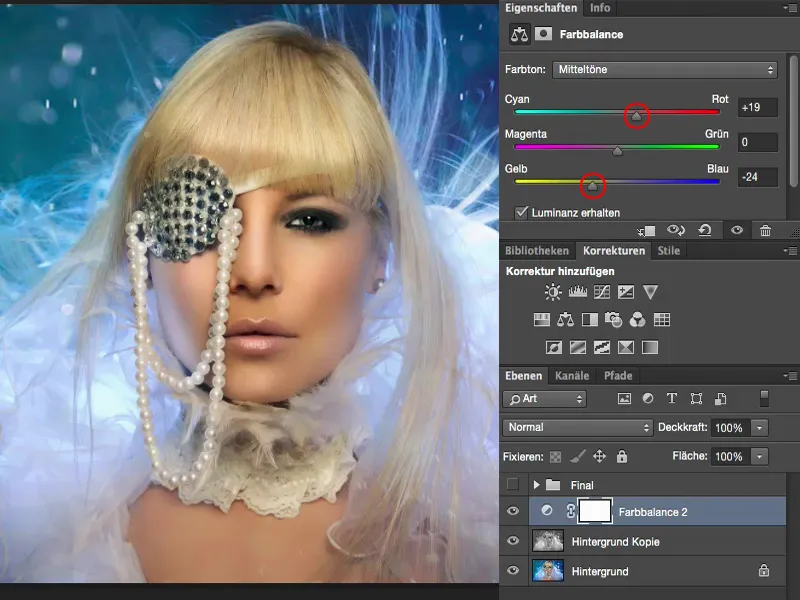Filter layers by pixel layers icon
Image resolution: width=800 pixels, height=600 pixels.
(x=624, y=398)
